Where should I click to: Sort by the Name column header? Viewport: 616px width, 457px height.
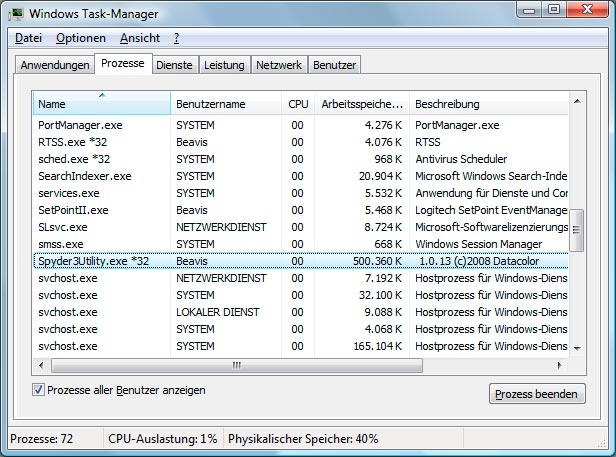pyautogui.click(x=101, y=104)
